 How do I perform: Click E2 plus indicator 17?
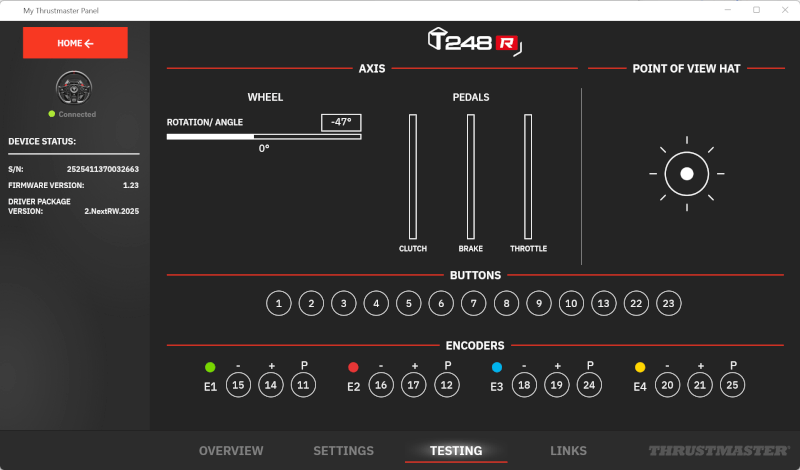tap(413, 385)
